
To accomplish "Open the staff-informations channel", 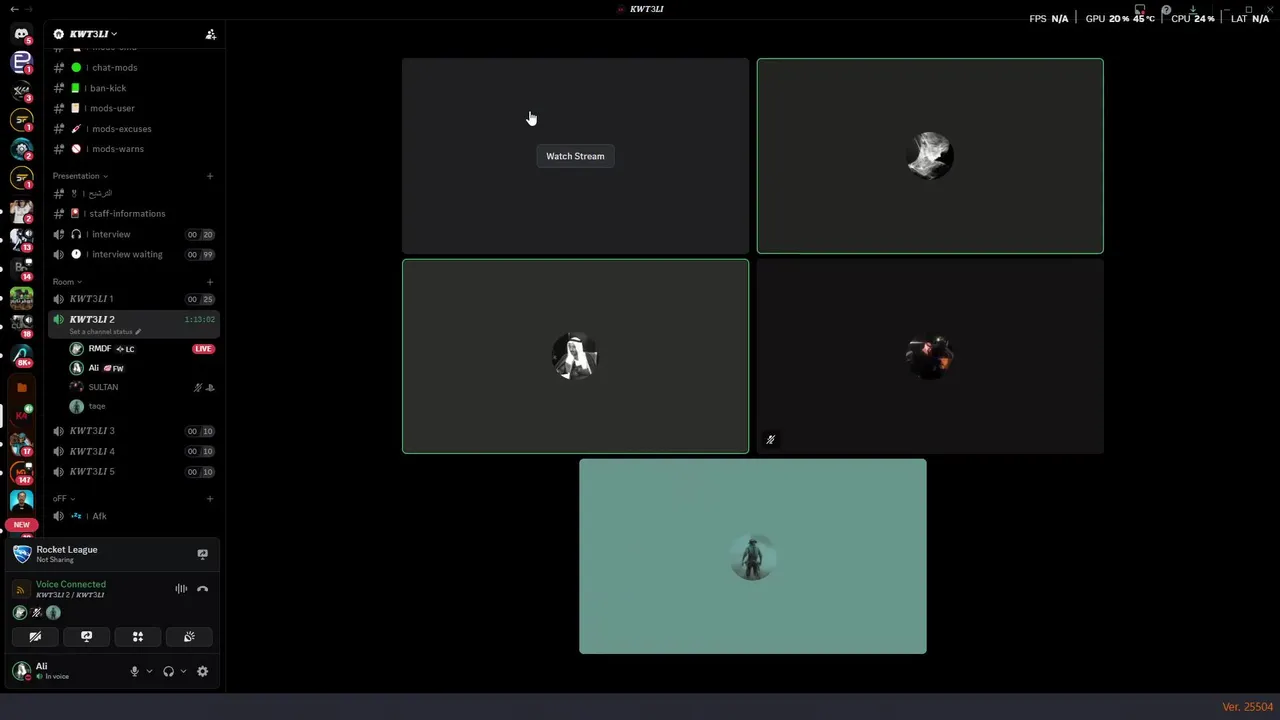I will click(134, 214).
